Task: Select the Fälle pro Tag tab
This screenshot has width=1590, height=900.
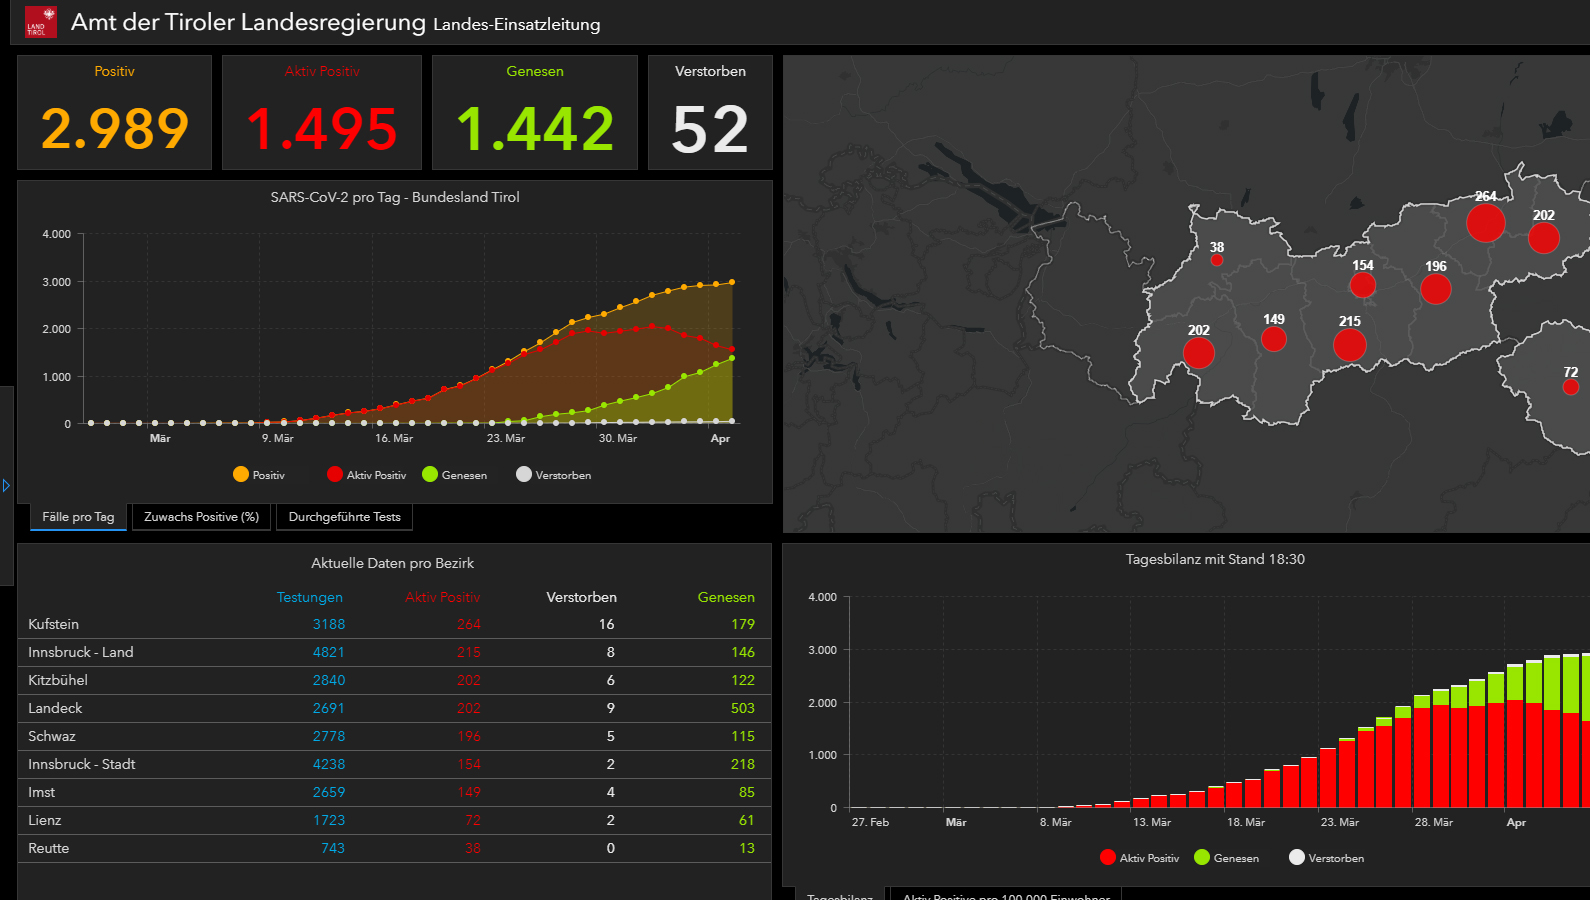Action: [x=78, y=517]
